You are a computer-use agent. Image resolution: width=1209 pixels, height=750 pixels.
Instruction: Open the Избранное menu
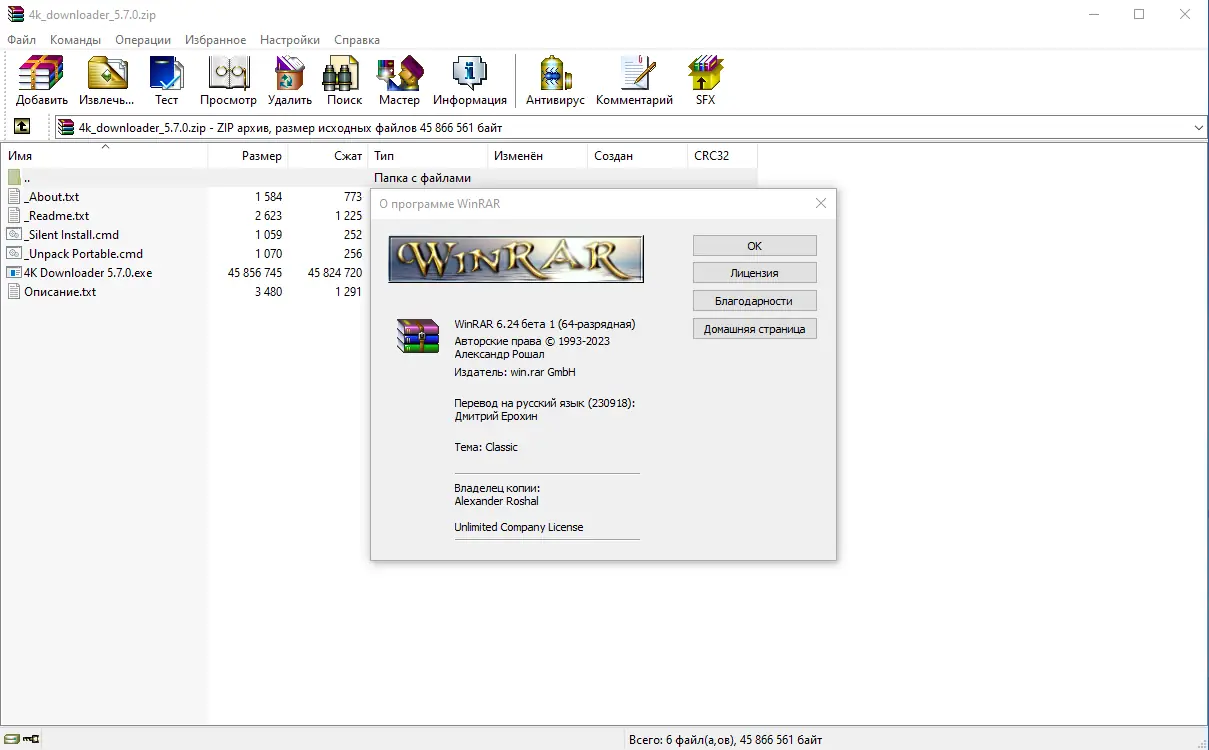(215, 40)
